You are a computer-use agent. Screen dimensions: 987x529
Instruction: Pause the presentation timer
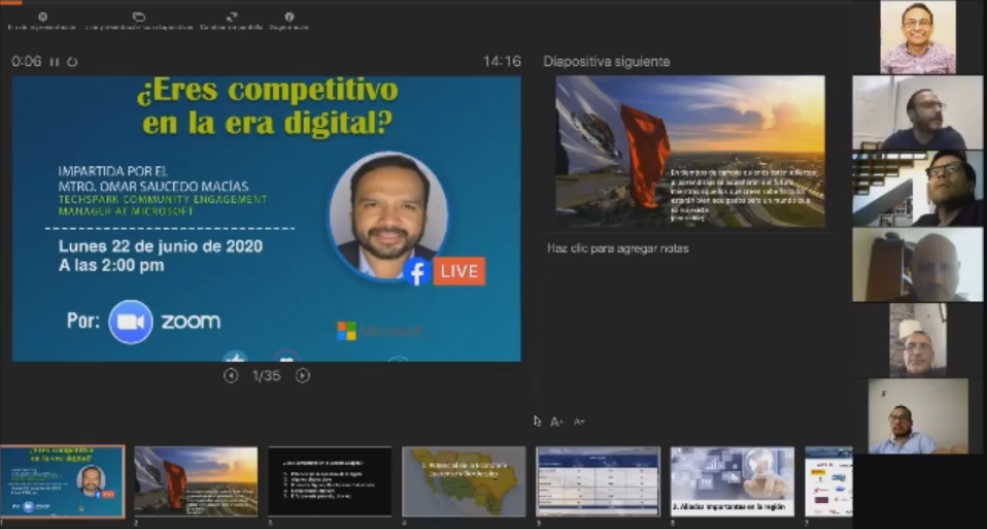tap(55, 62)
